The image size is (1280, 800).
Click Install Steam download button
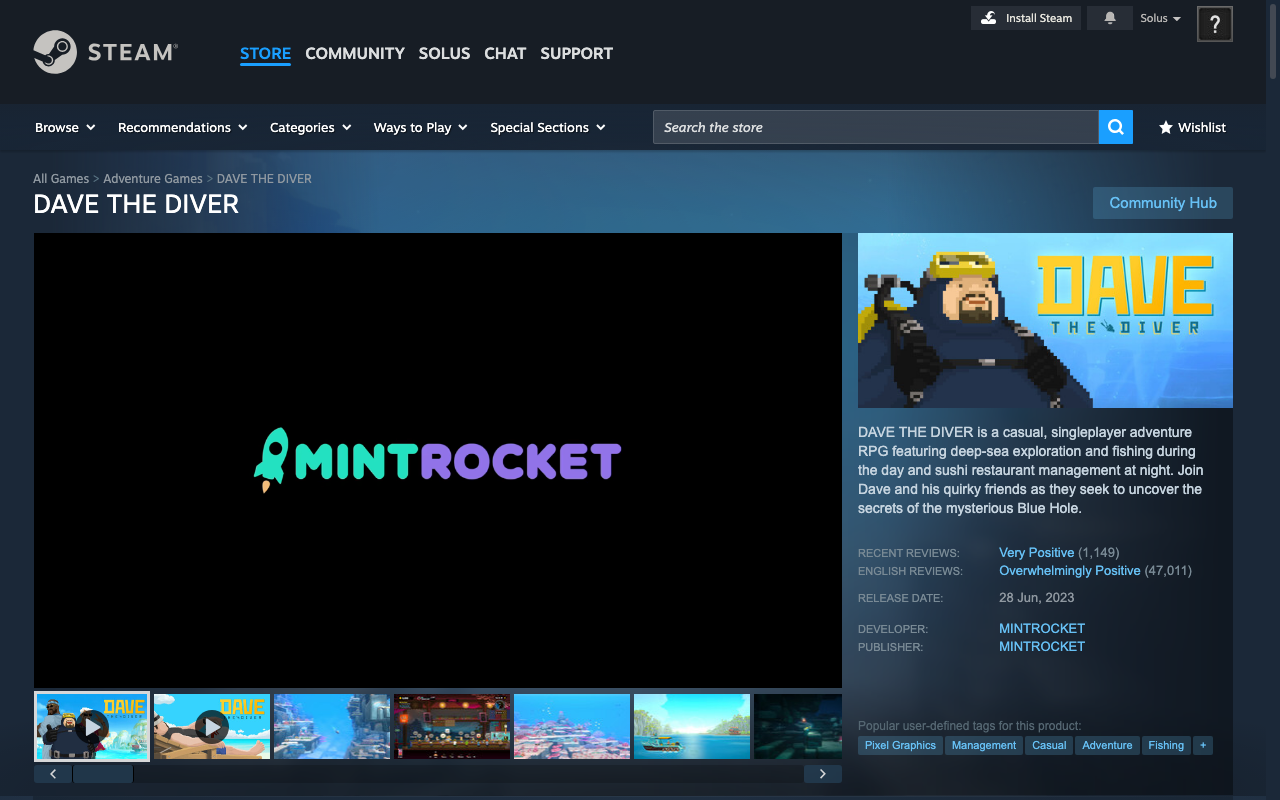pyautogui.click(x=1026, y=18)
